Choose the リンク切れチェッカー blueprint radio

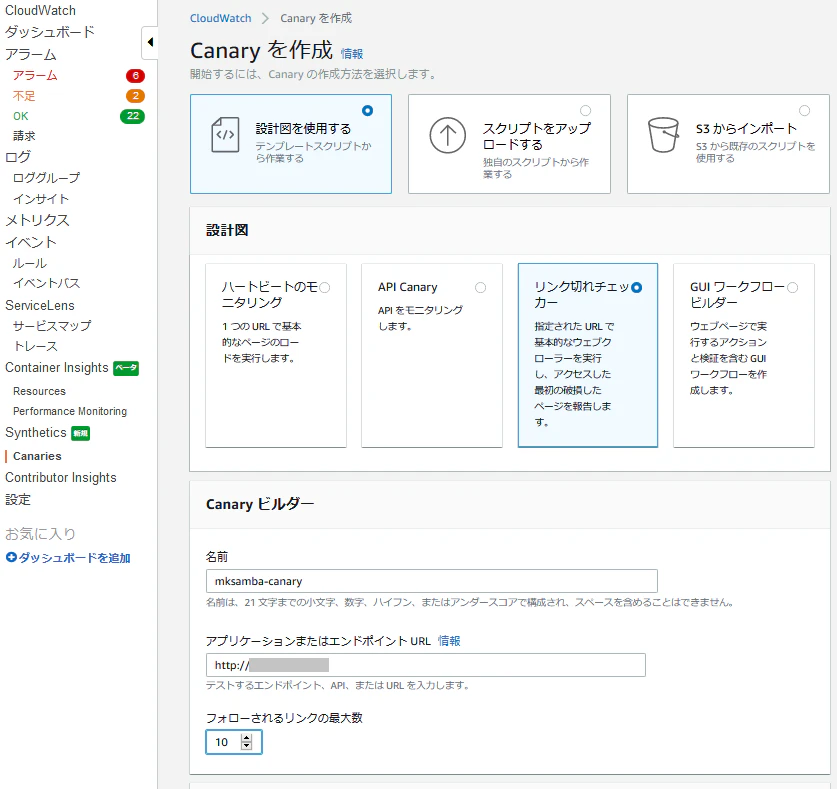(636, 288)
